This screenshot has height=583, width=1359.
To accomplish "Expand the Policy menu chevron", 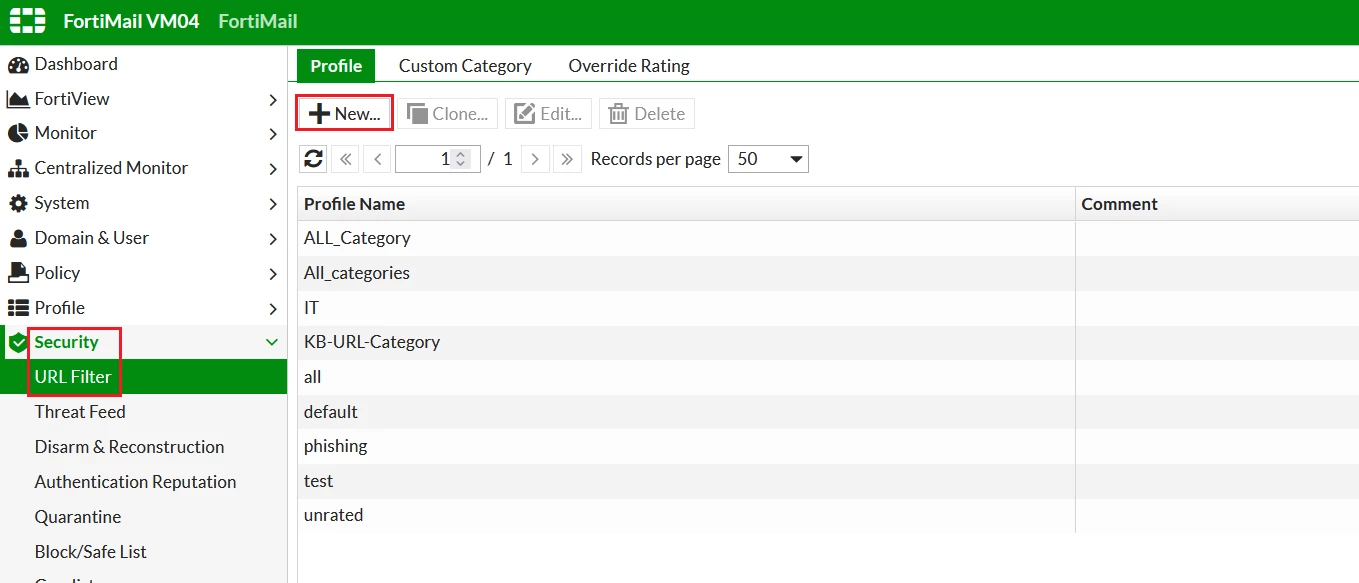I will [x=273, y=274].
